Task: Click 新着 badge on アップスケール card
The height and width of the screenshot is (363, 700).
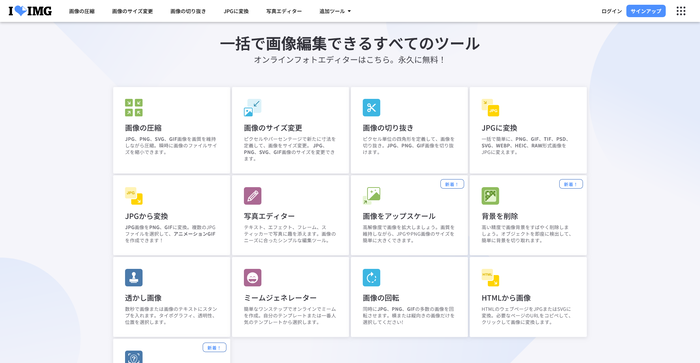Action: coord(452,184)
